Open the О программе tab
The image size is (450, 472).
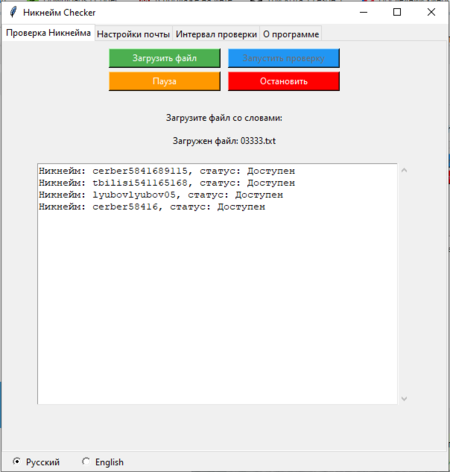point(291,34)
